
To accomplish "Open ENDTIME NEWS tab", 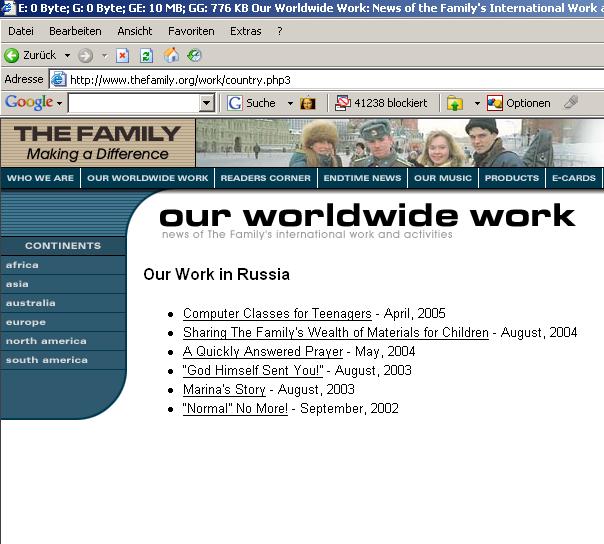I will 362,178.
